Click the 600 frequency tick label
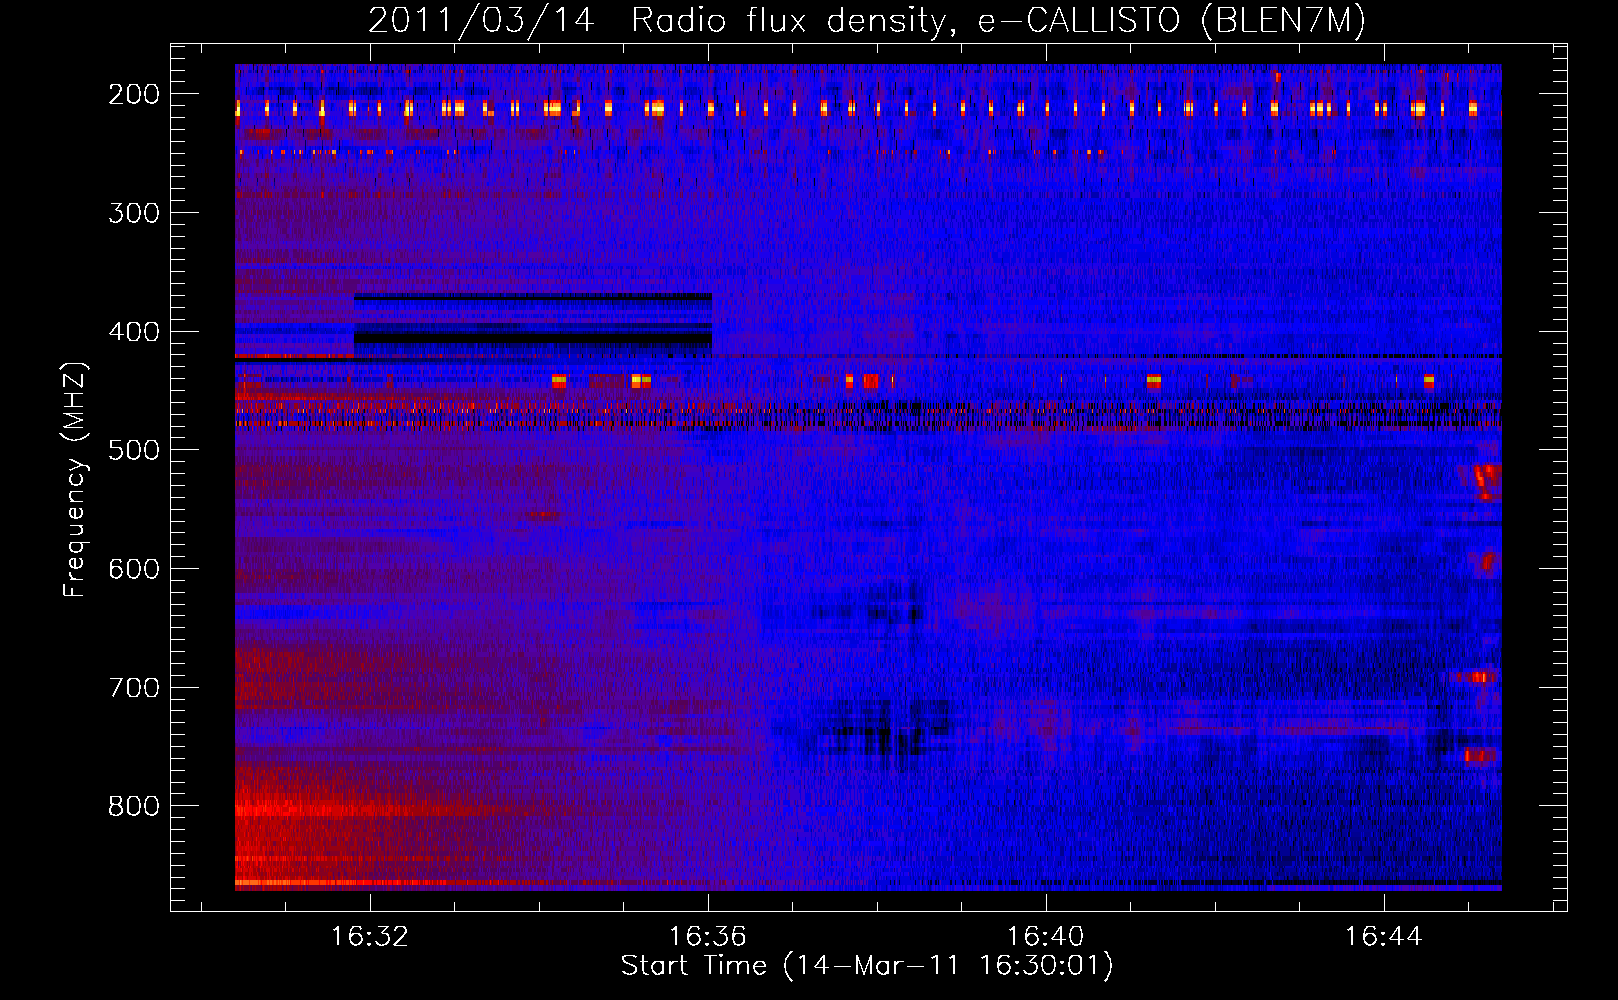The height and width of the screenshot is (1000, 1618). click(x=134, y=569)
